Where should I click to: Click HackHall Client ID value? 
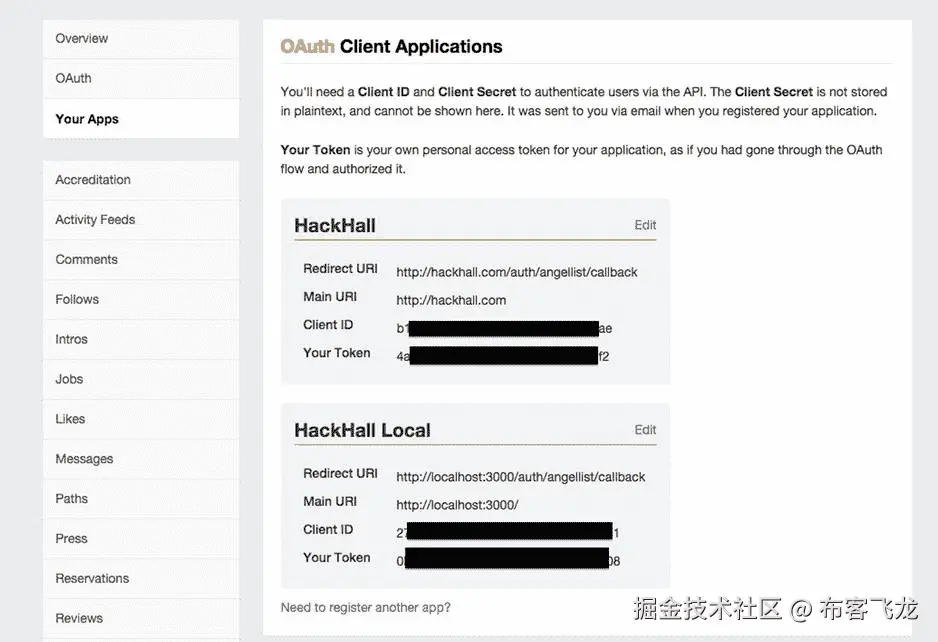[x=504, y=328]
